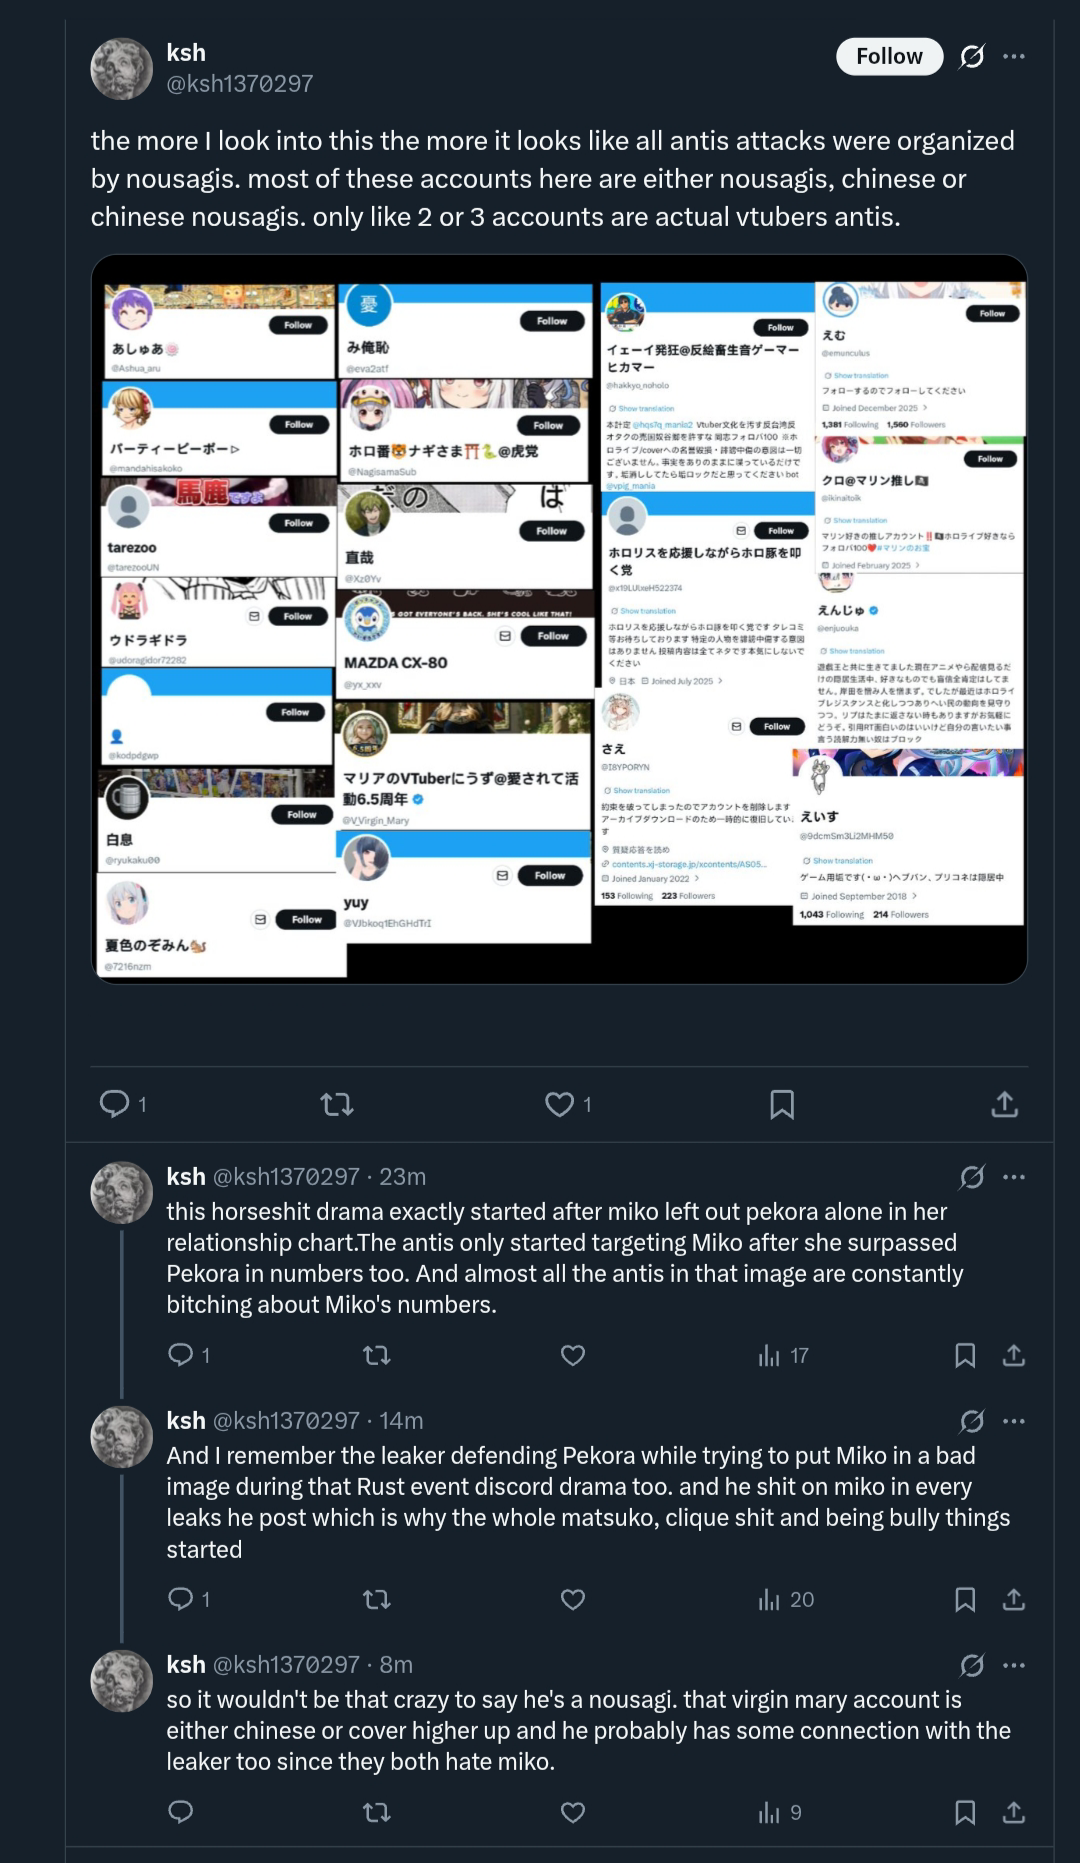Open more options on main post
1080x1863 pixels.
[x=1014, y=56]
